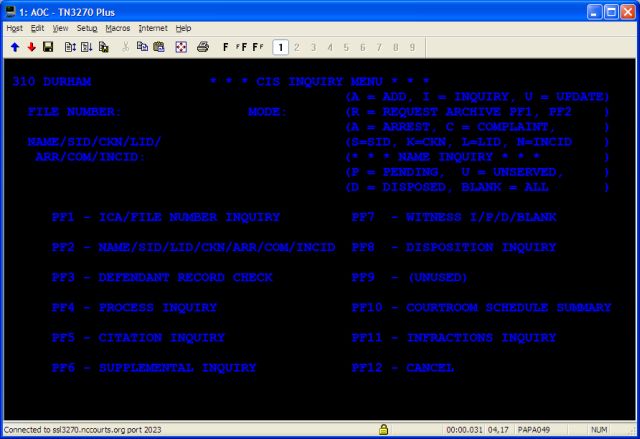Click the (R = REQUEST ARCHIVE PF1, PF2) hint line
This screenshot has height=439, width=640.
477,111
